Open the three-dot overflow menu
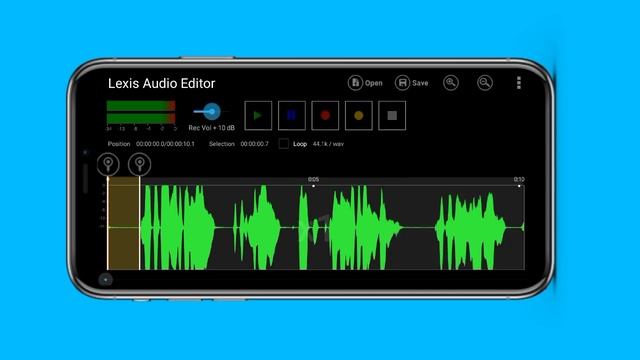This screenshot has width=640, height=360. 519,83
